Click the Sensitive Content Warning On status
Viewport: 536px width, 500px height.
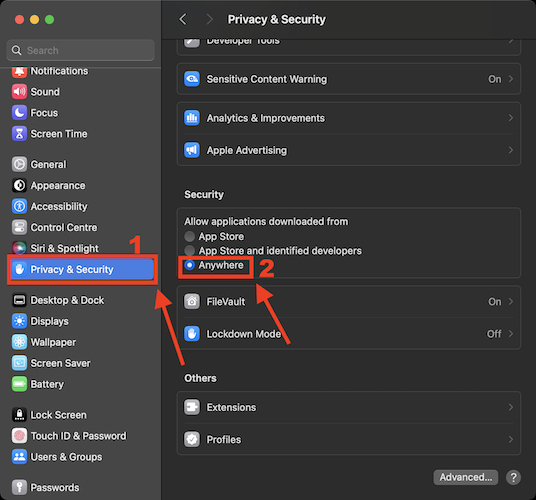(494, 79)
